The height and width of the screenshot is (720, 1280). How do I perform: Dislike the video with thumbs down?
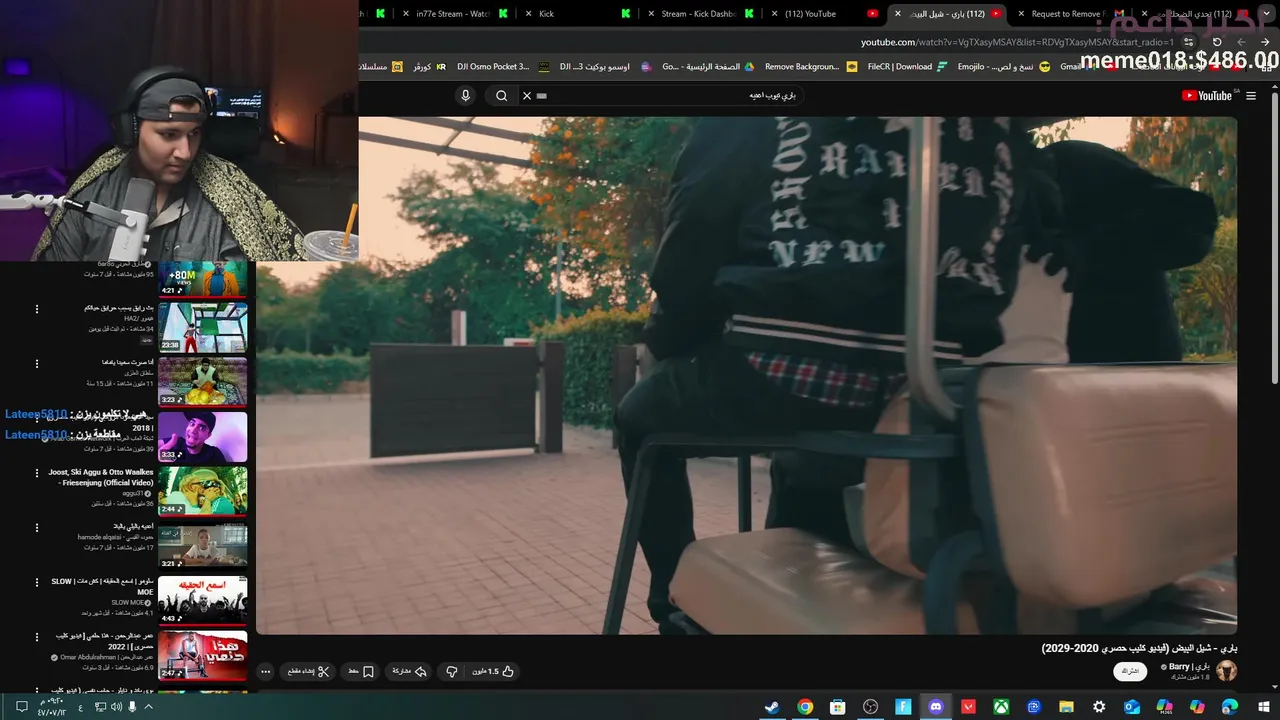point(452,672)
